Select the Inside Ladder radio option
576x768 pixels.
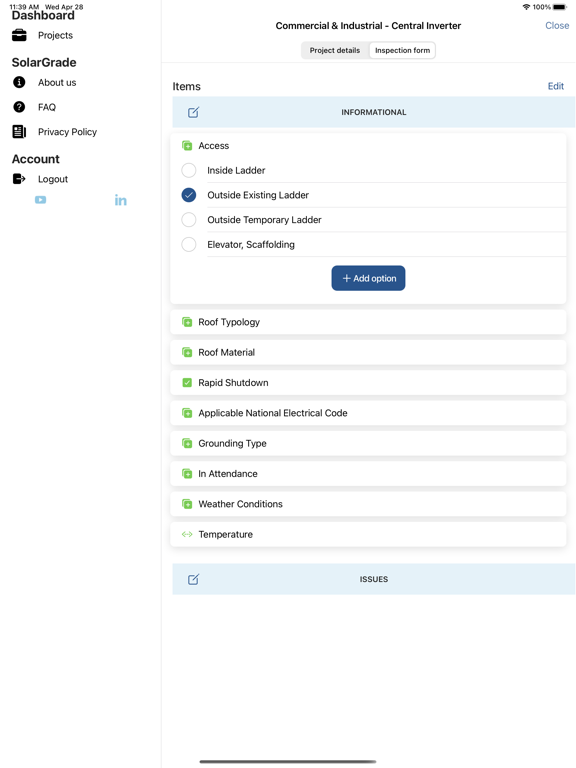pos(189,170)
